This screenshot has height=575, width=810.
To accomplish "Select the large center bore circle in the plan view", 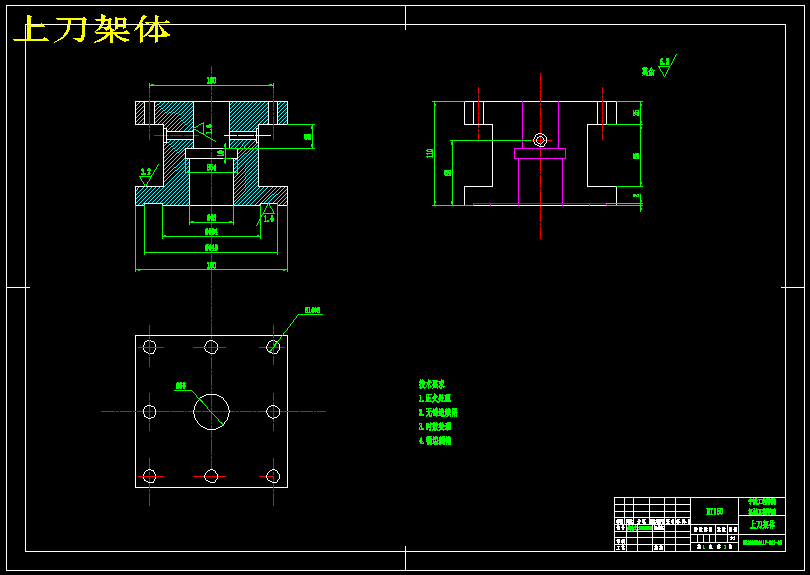I will 211,412.
